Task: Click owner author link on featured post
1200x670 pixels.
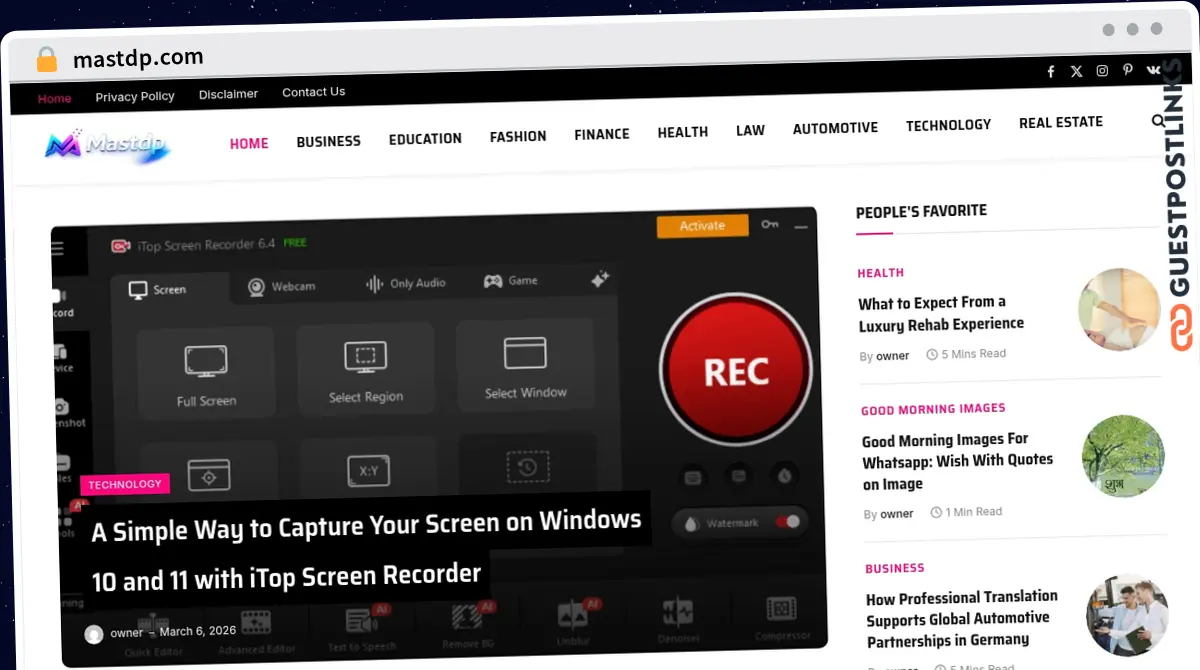Action: 127,633
